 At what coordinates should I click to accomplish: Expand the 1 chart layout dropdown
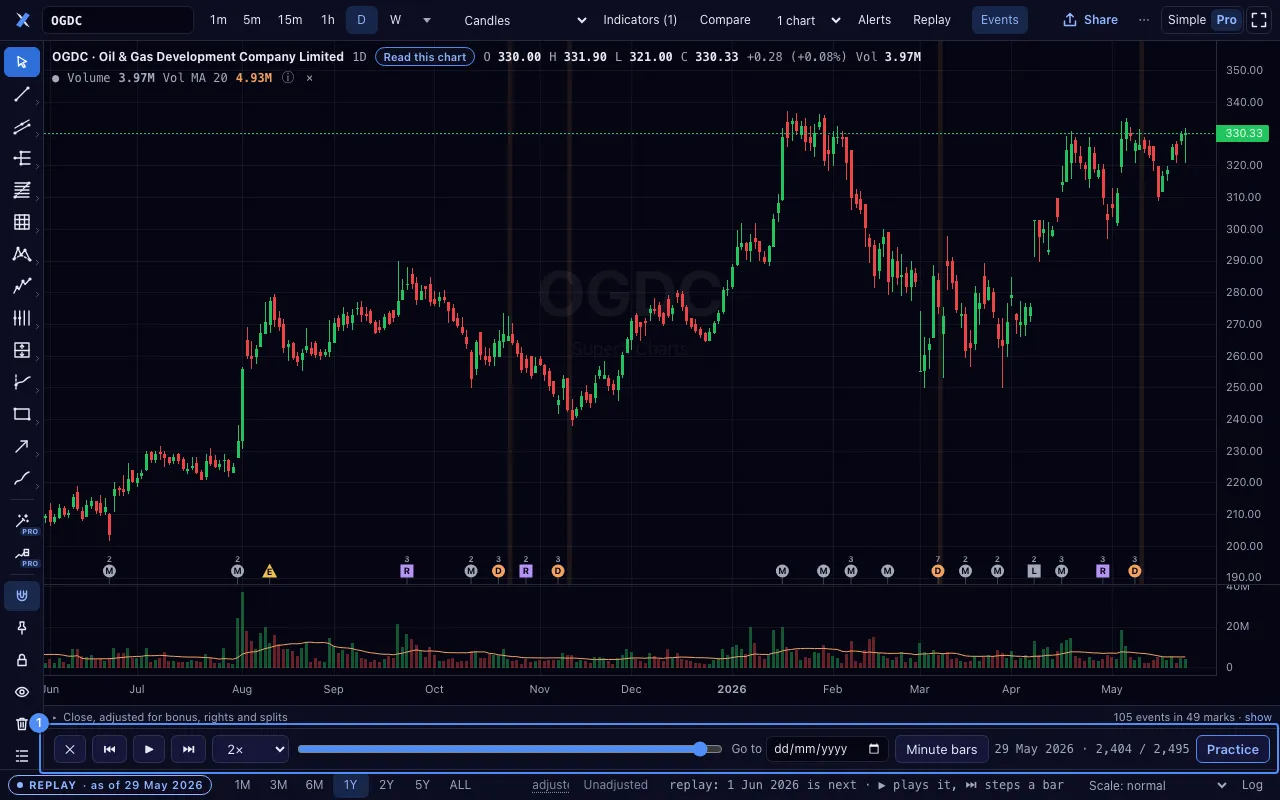[x=808, y=20]
